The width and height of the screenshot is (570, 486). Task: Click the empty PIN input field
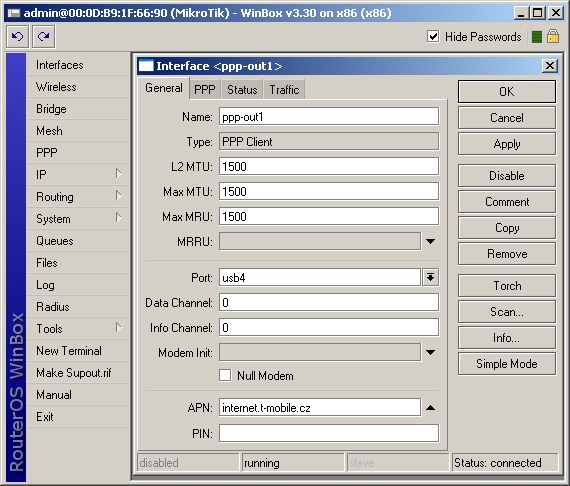click(x=329, y=433)
